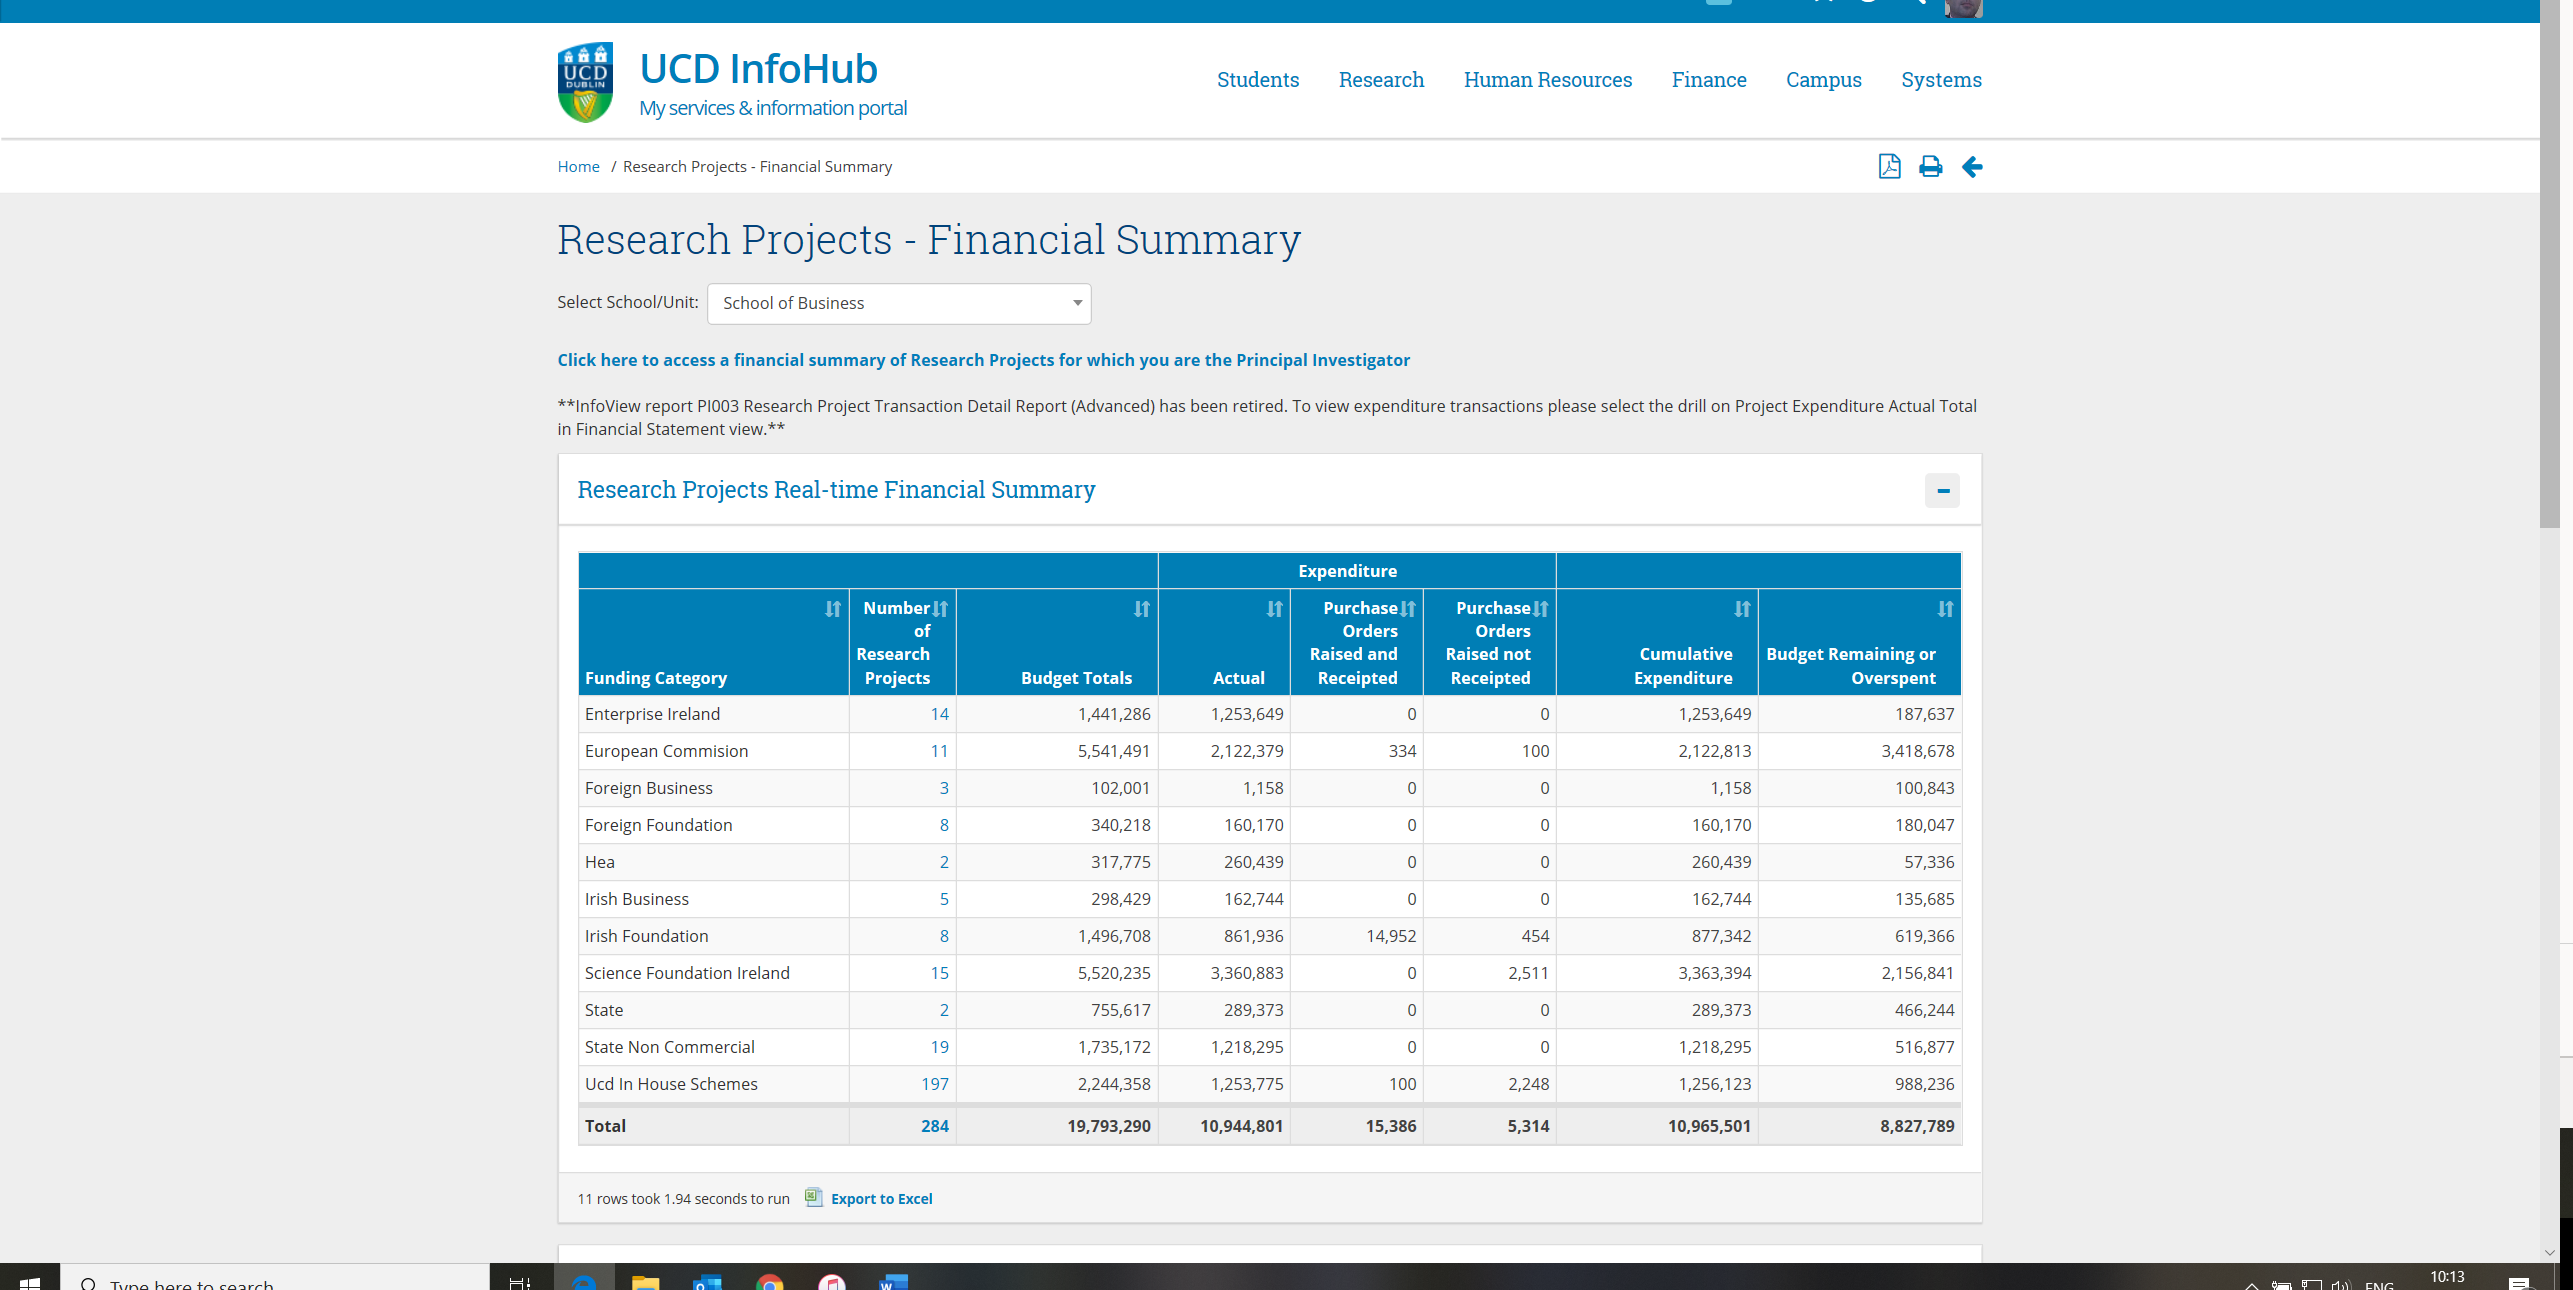The height and width of the screenshot is (1290, 2573).
Task: Open the Windows Start menu
Action: tap(30, 1279)
